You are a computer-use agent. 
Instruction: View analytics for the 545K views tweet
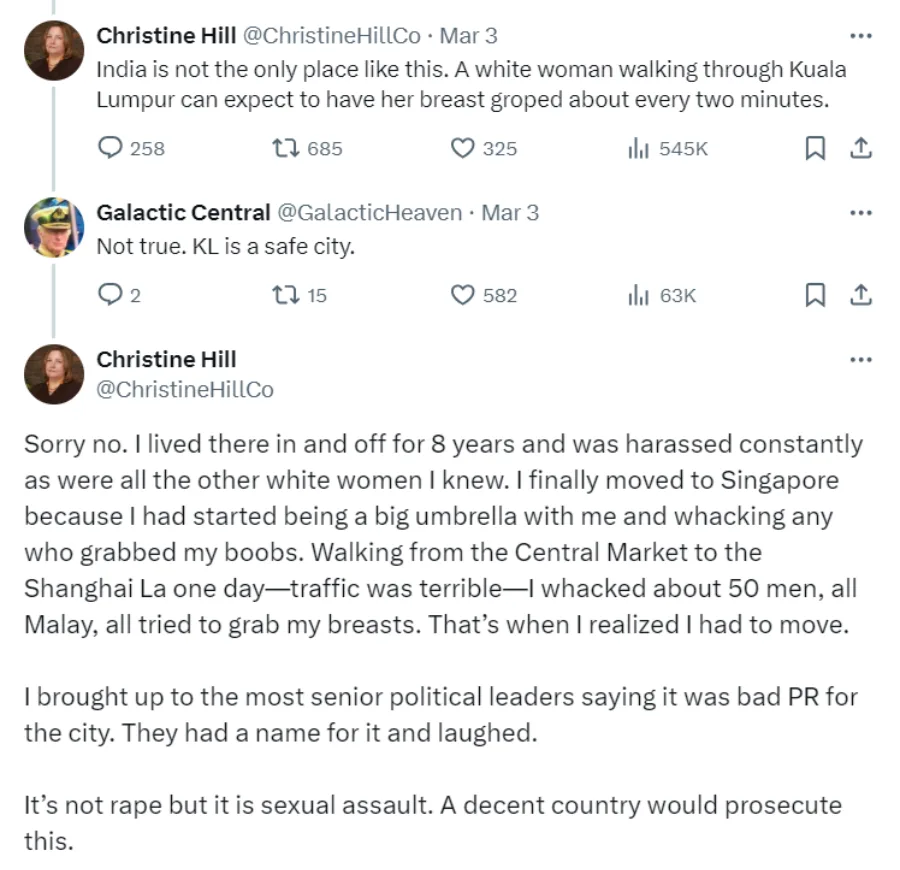pos(637,148)
